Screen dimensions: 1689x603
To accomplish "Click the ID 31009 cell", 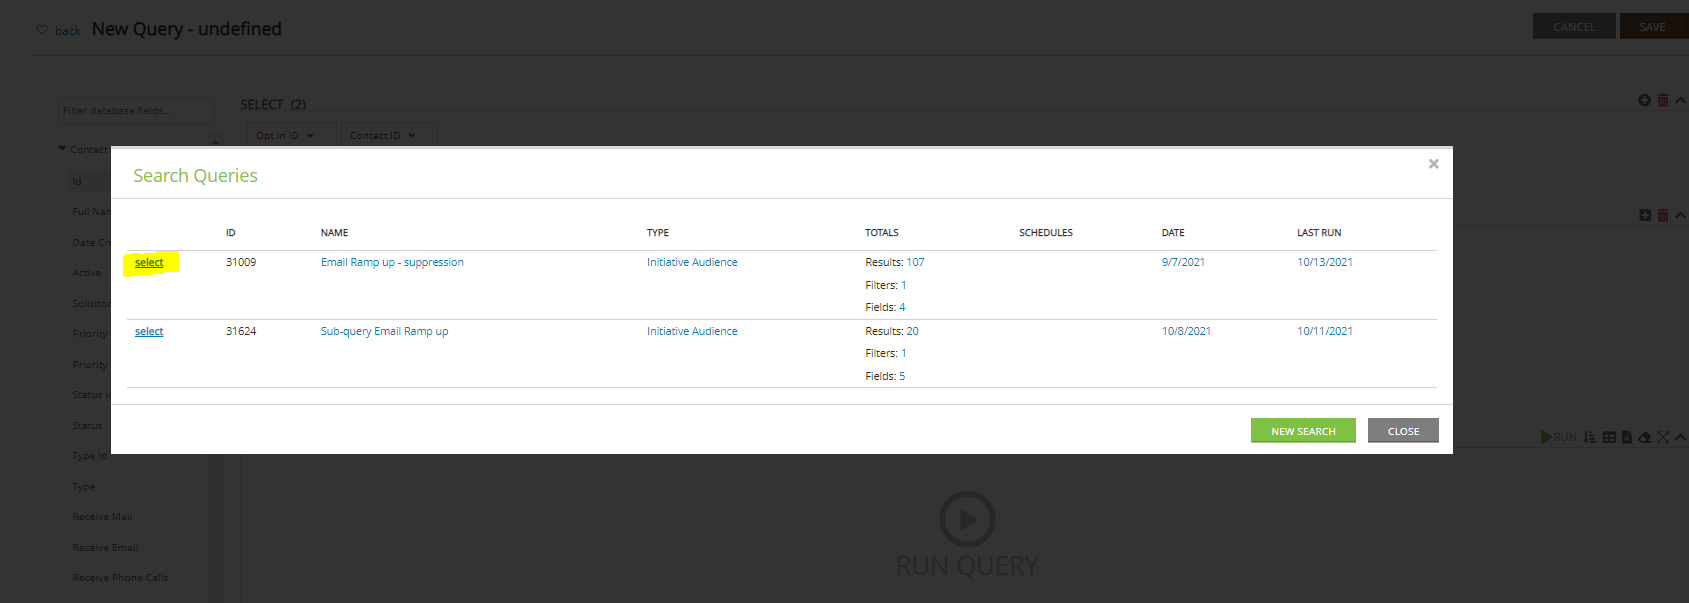I will pos(241,262).
